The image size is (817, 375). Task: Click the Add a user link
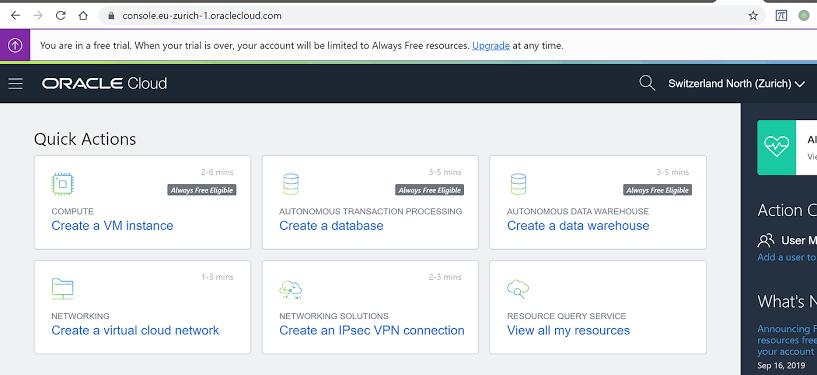point(787,257)
